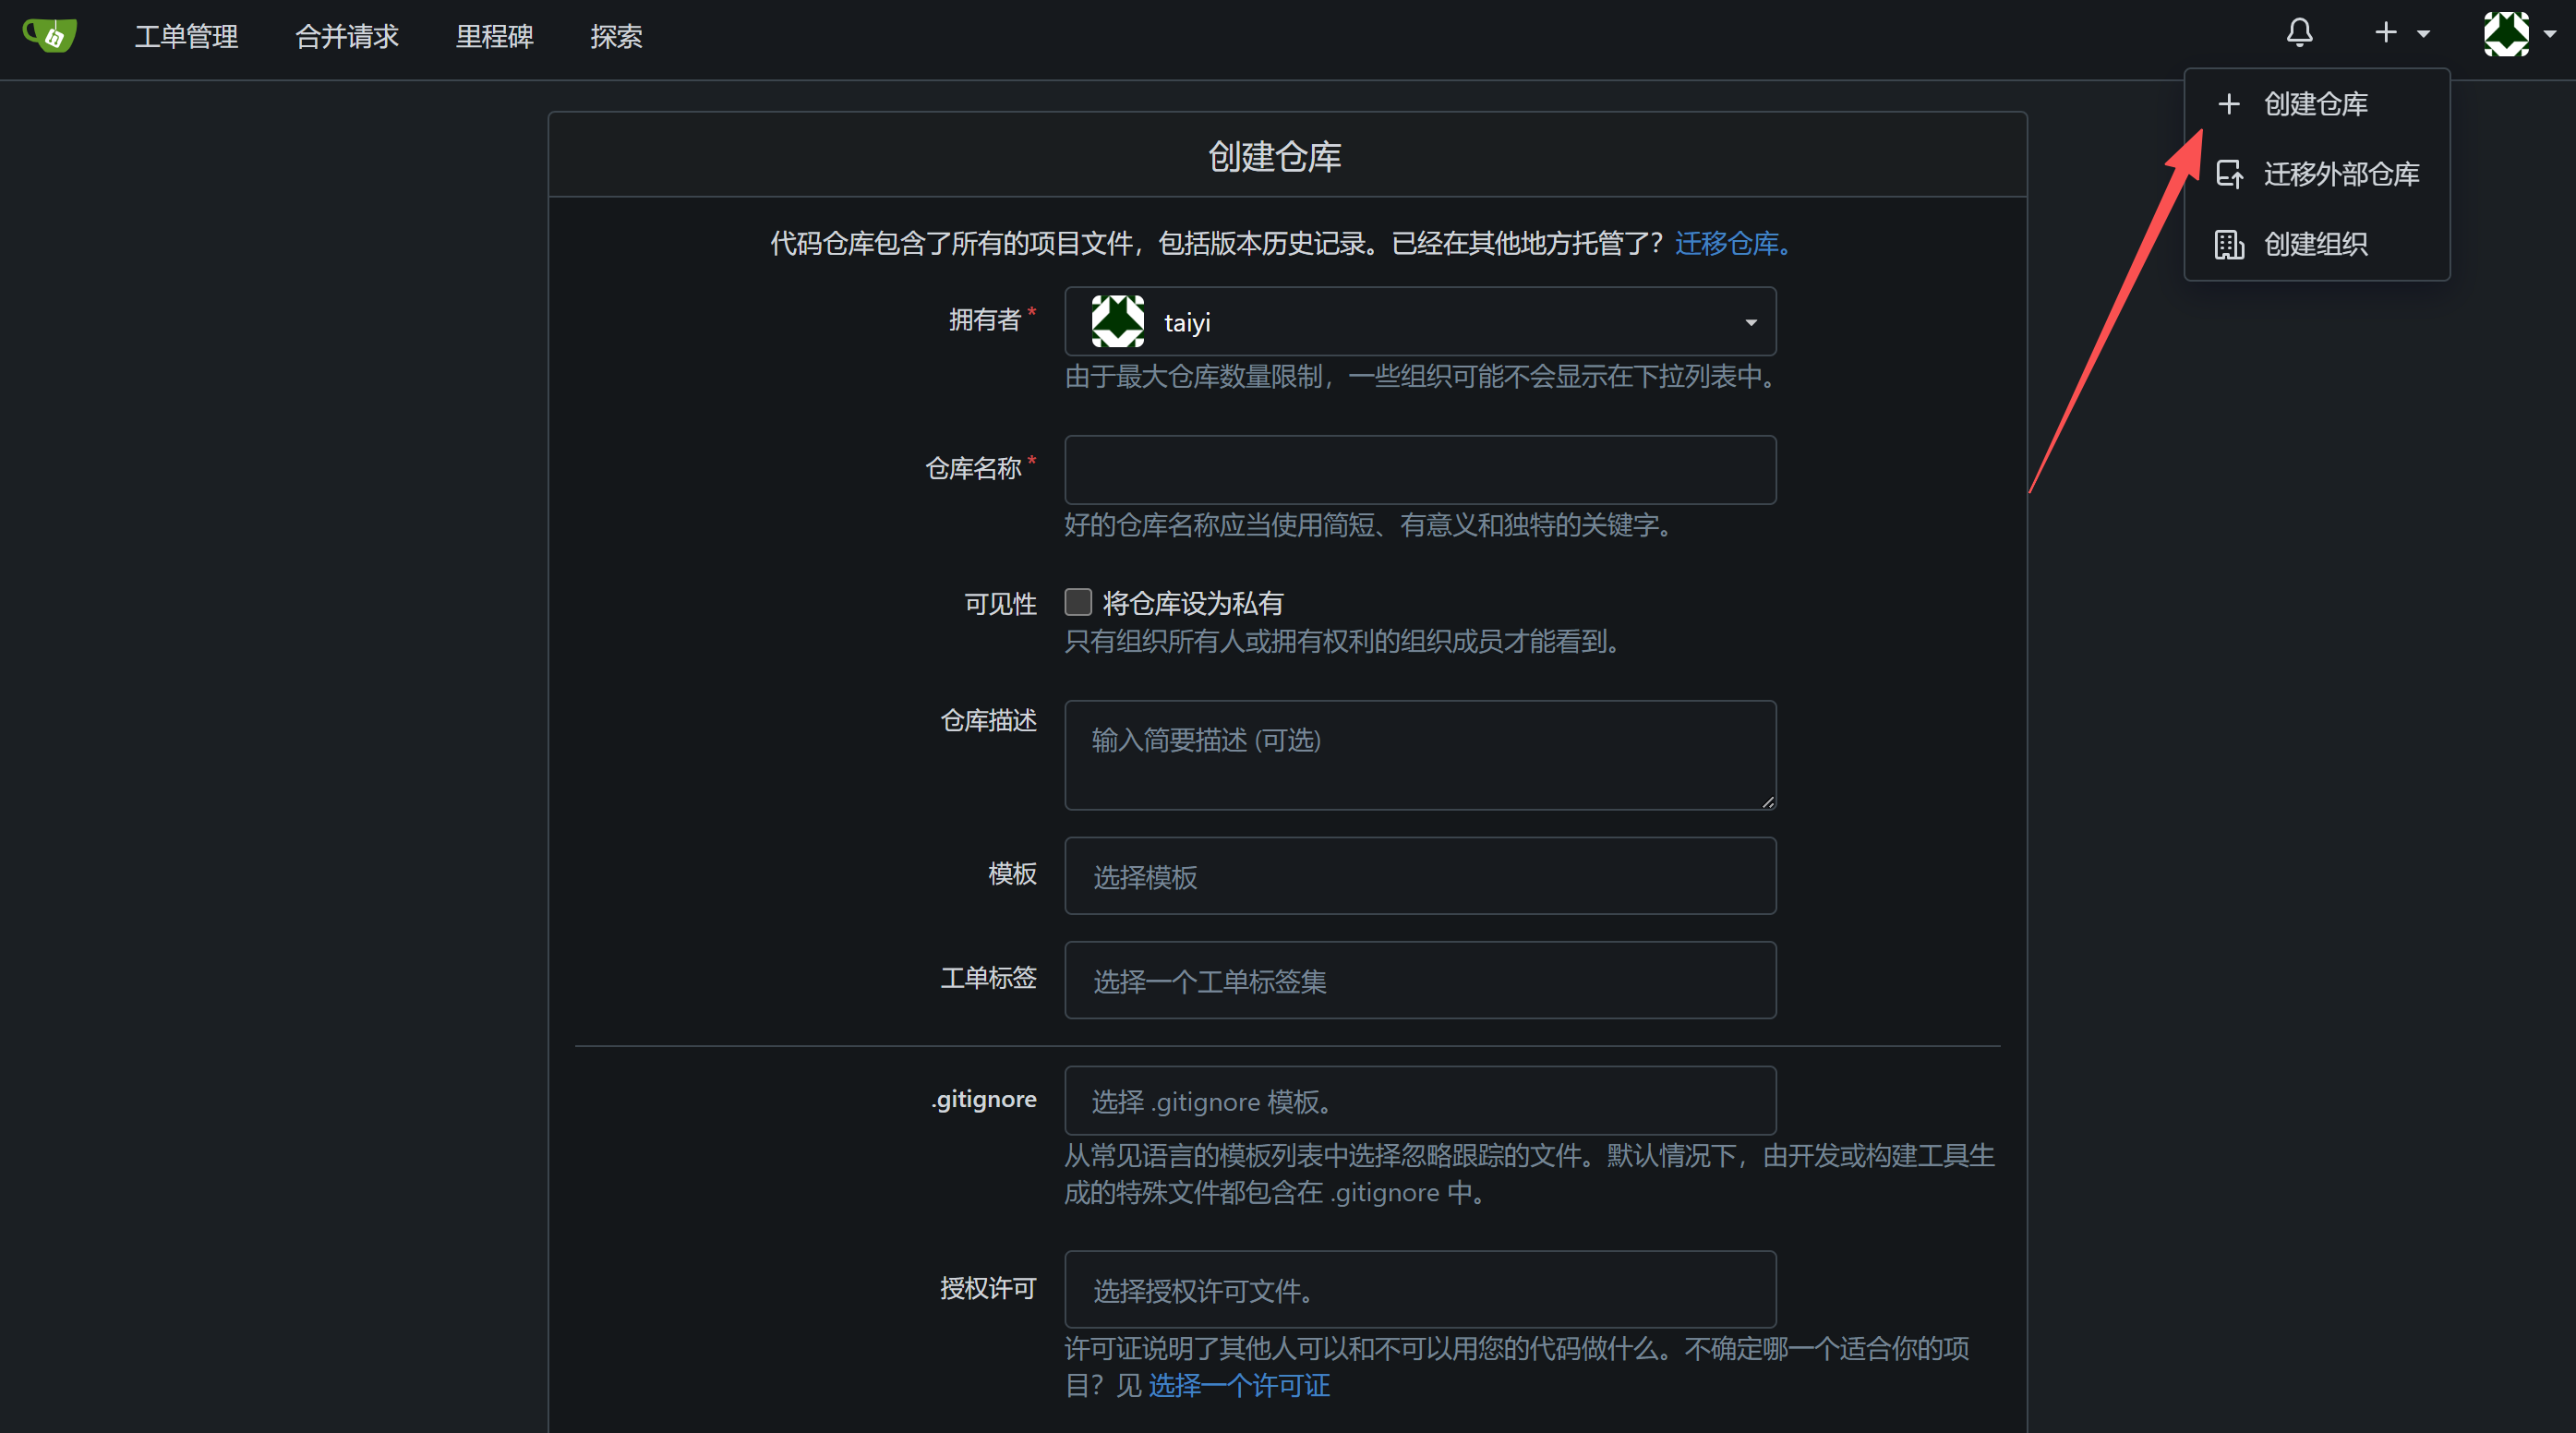Open notifications bell icon
The image size is (2576, 1433).
pos(2299,33)
